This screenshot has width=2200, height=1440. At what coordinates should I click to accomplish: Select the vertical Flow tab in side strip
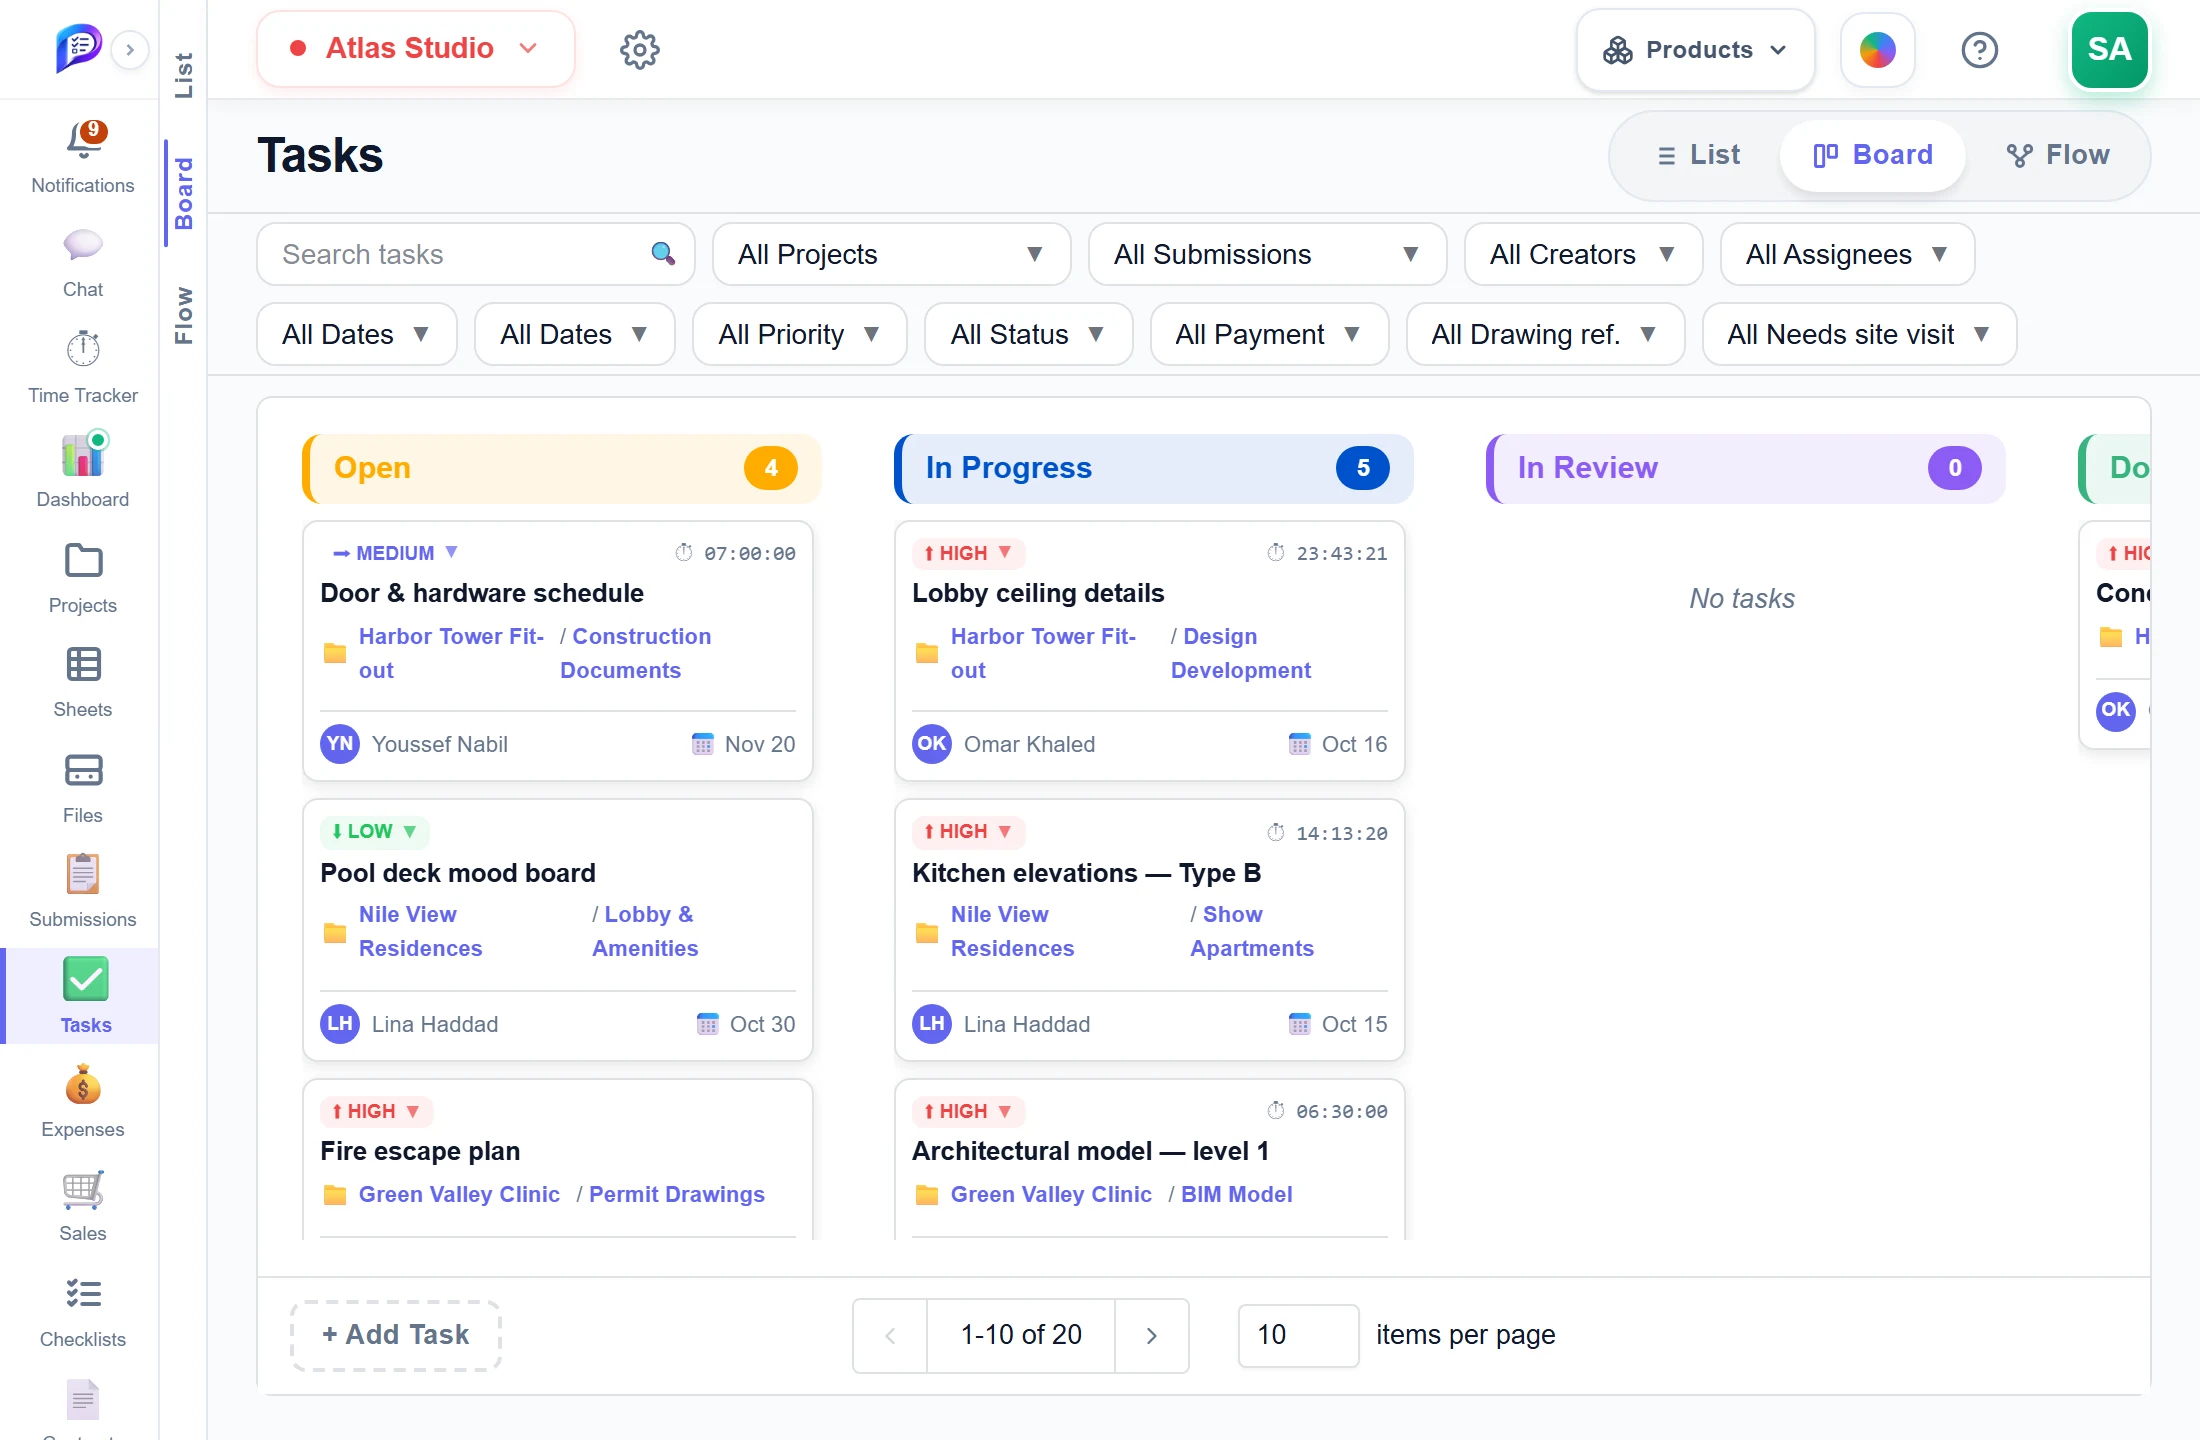point(183,314)
